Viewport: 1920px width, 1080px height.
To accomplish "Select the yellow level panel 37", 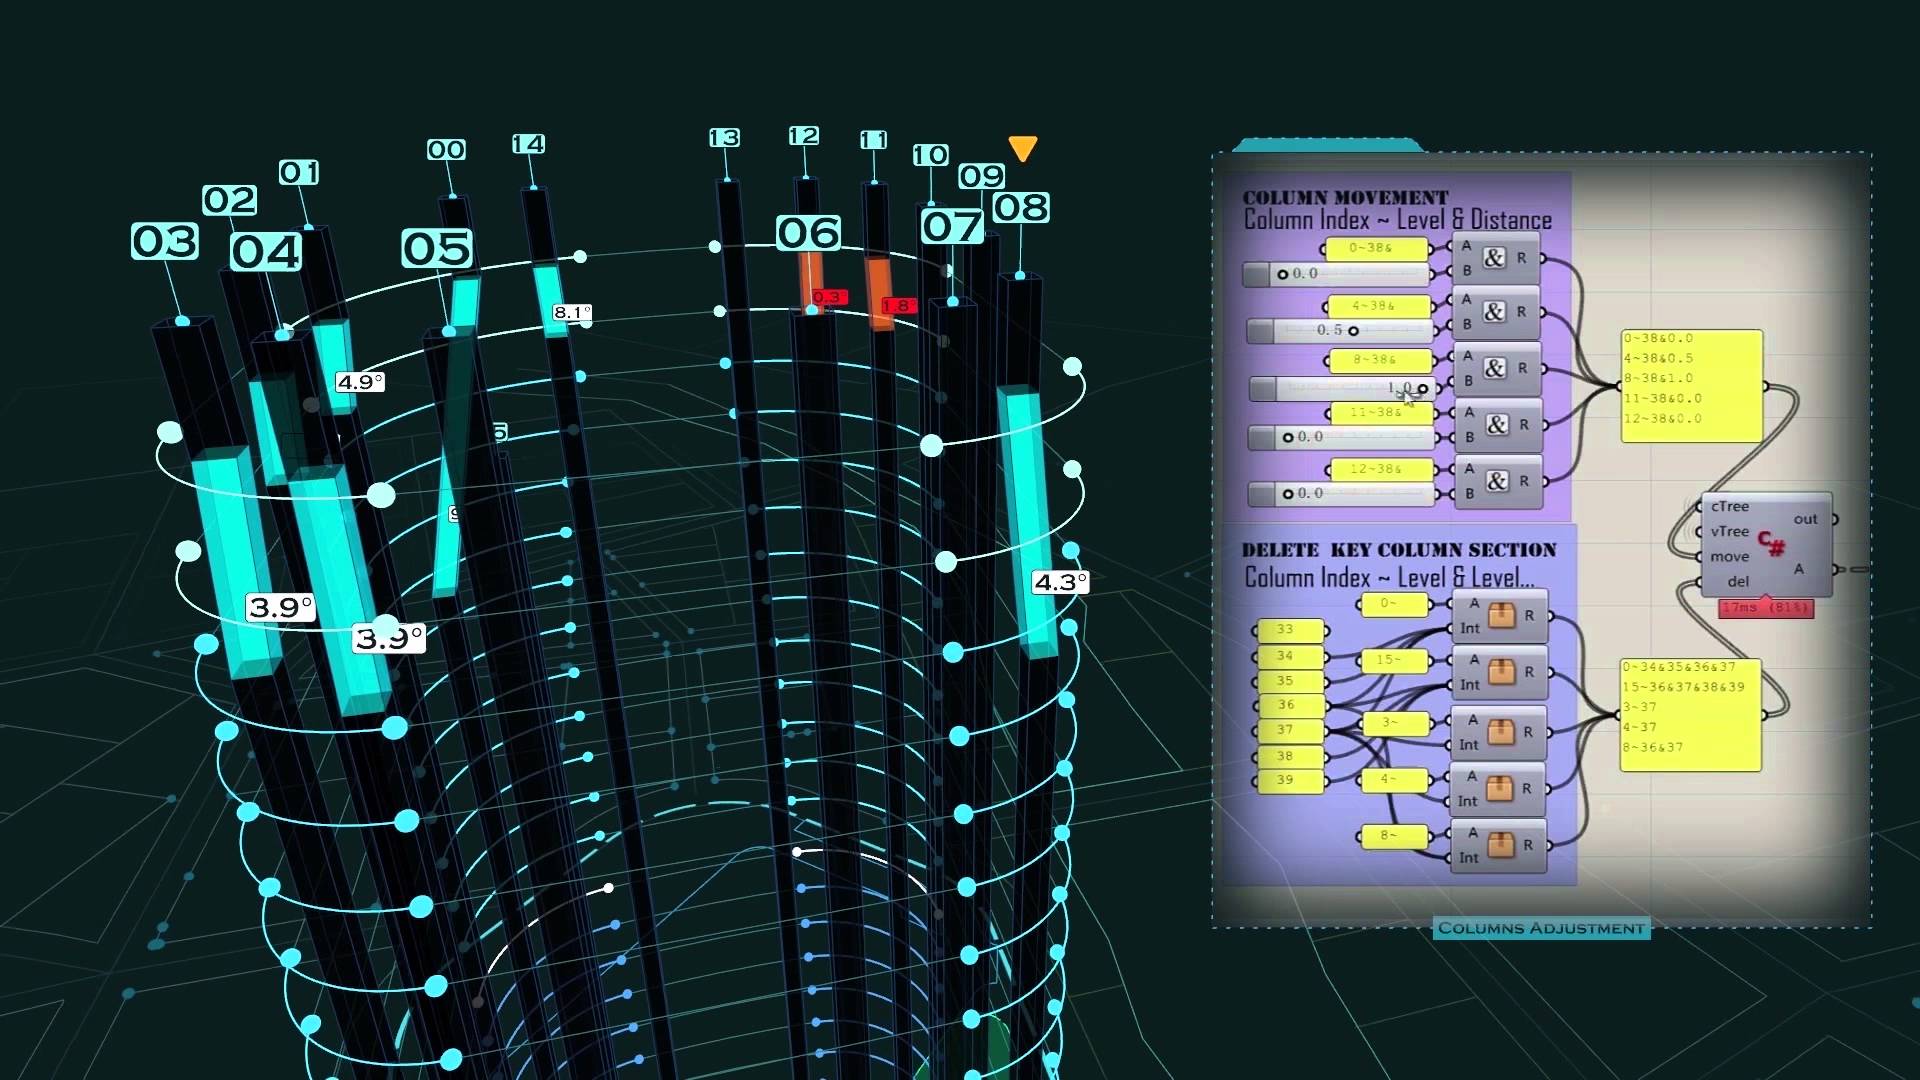I will 1289,730.
